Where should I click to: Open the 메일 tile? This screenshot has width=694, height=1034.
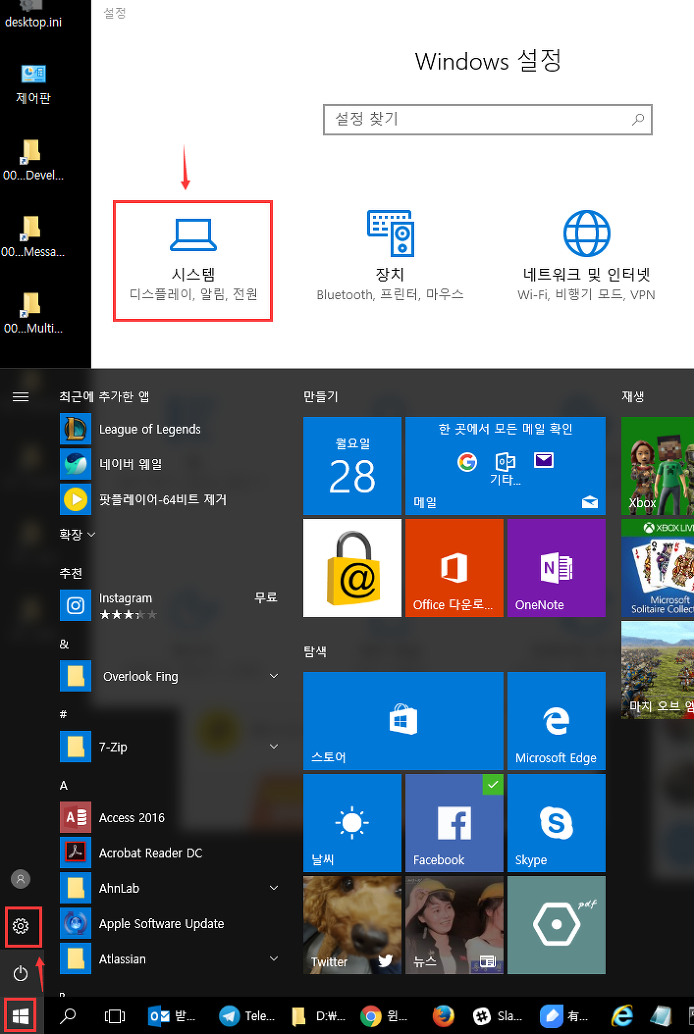505,466
